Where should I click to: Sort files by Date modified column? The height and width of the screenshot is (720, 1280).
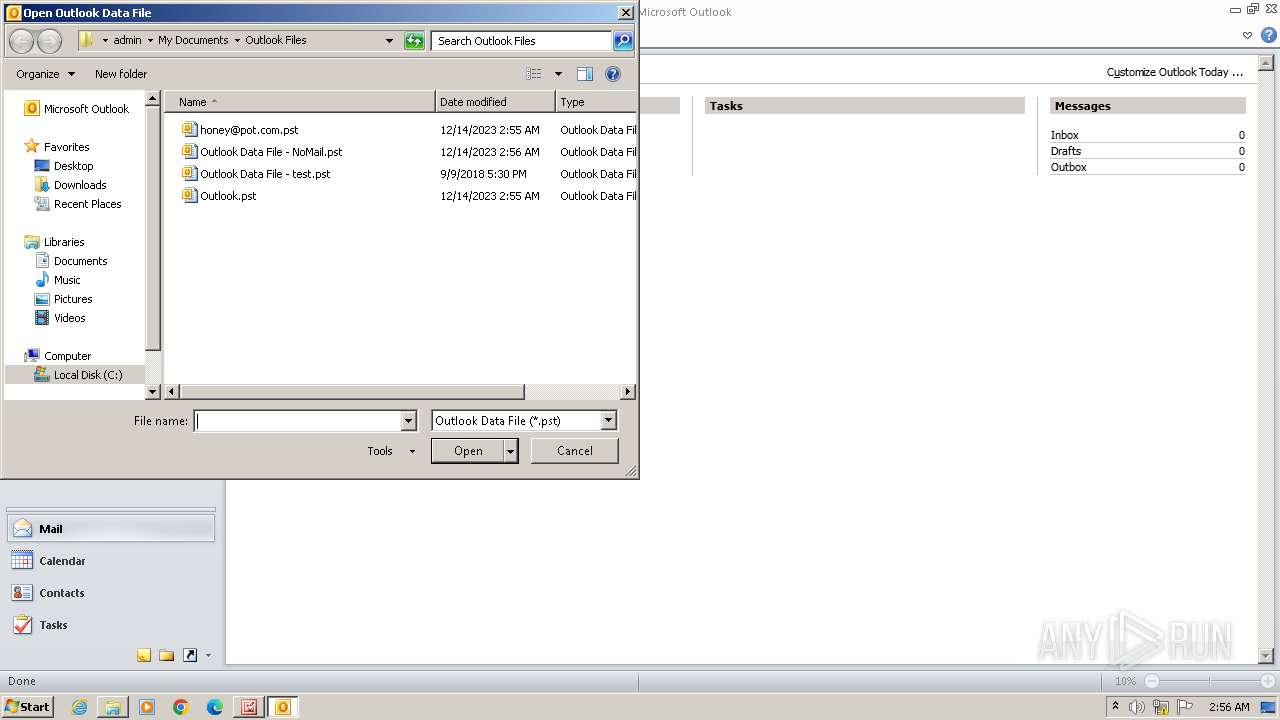coord(495,102)
